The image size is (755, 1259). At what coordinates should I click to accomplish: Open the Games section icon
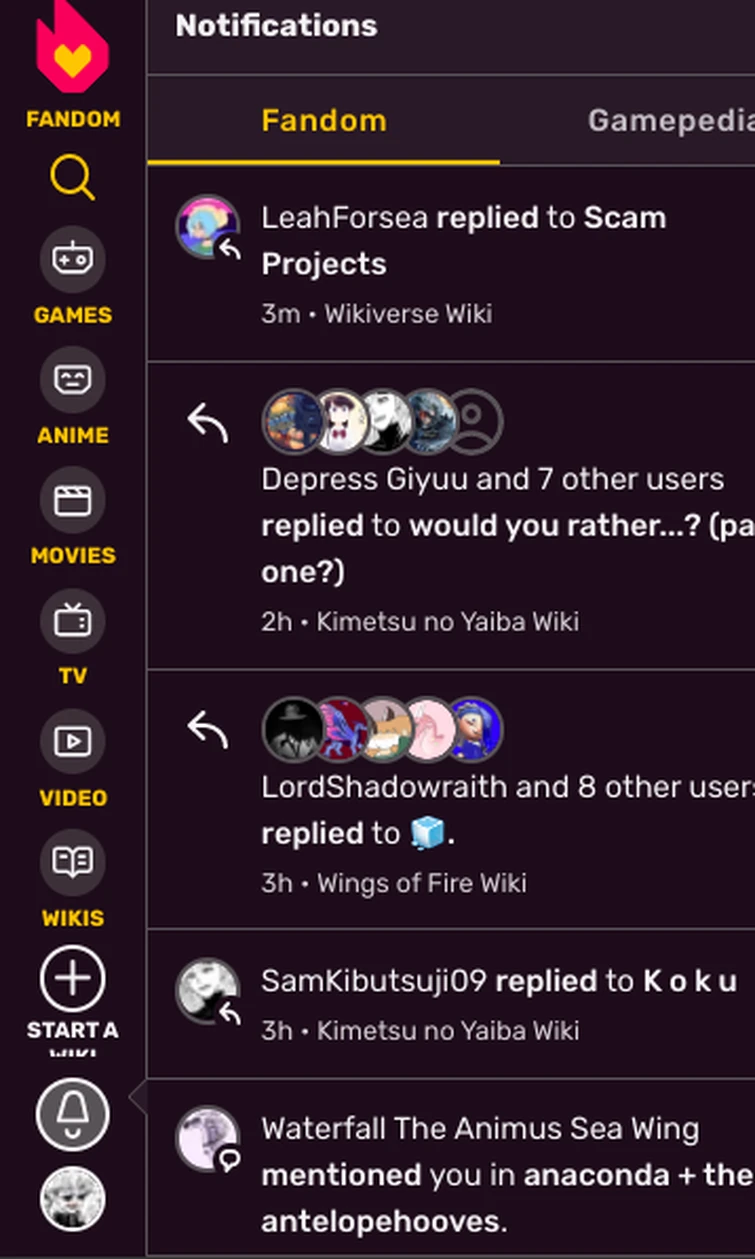[72, 259]
